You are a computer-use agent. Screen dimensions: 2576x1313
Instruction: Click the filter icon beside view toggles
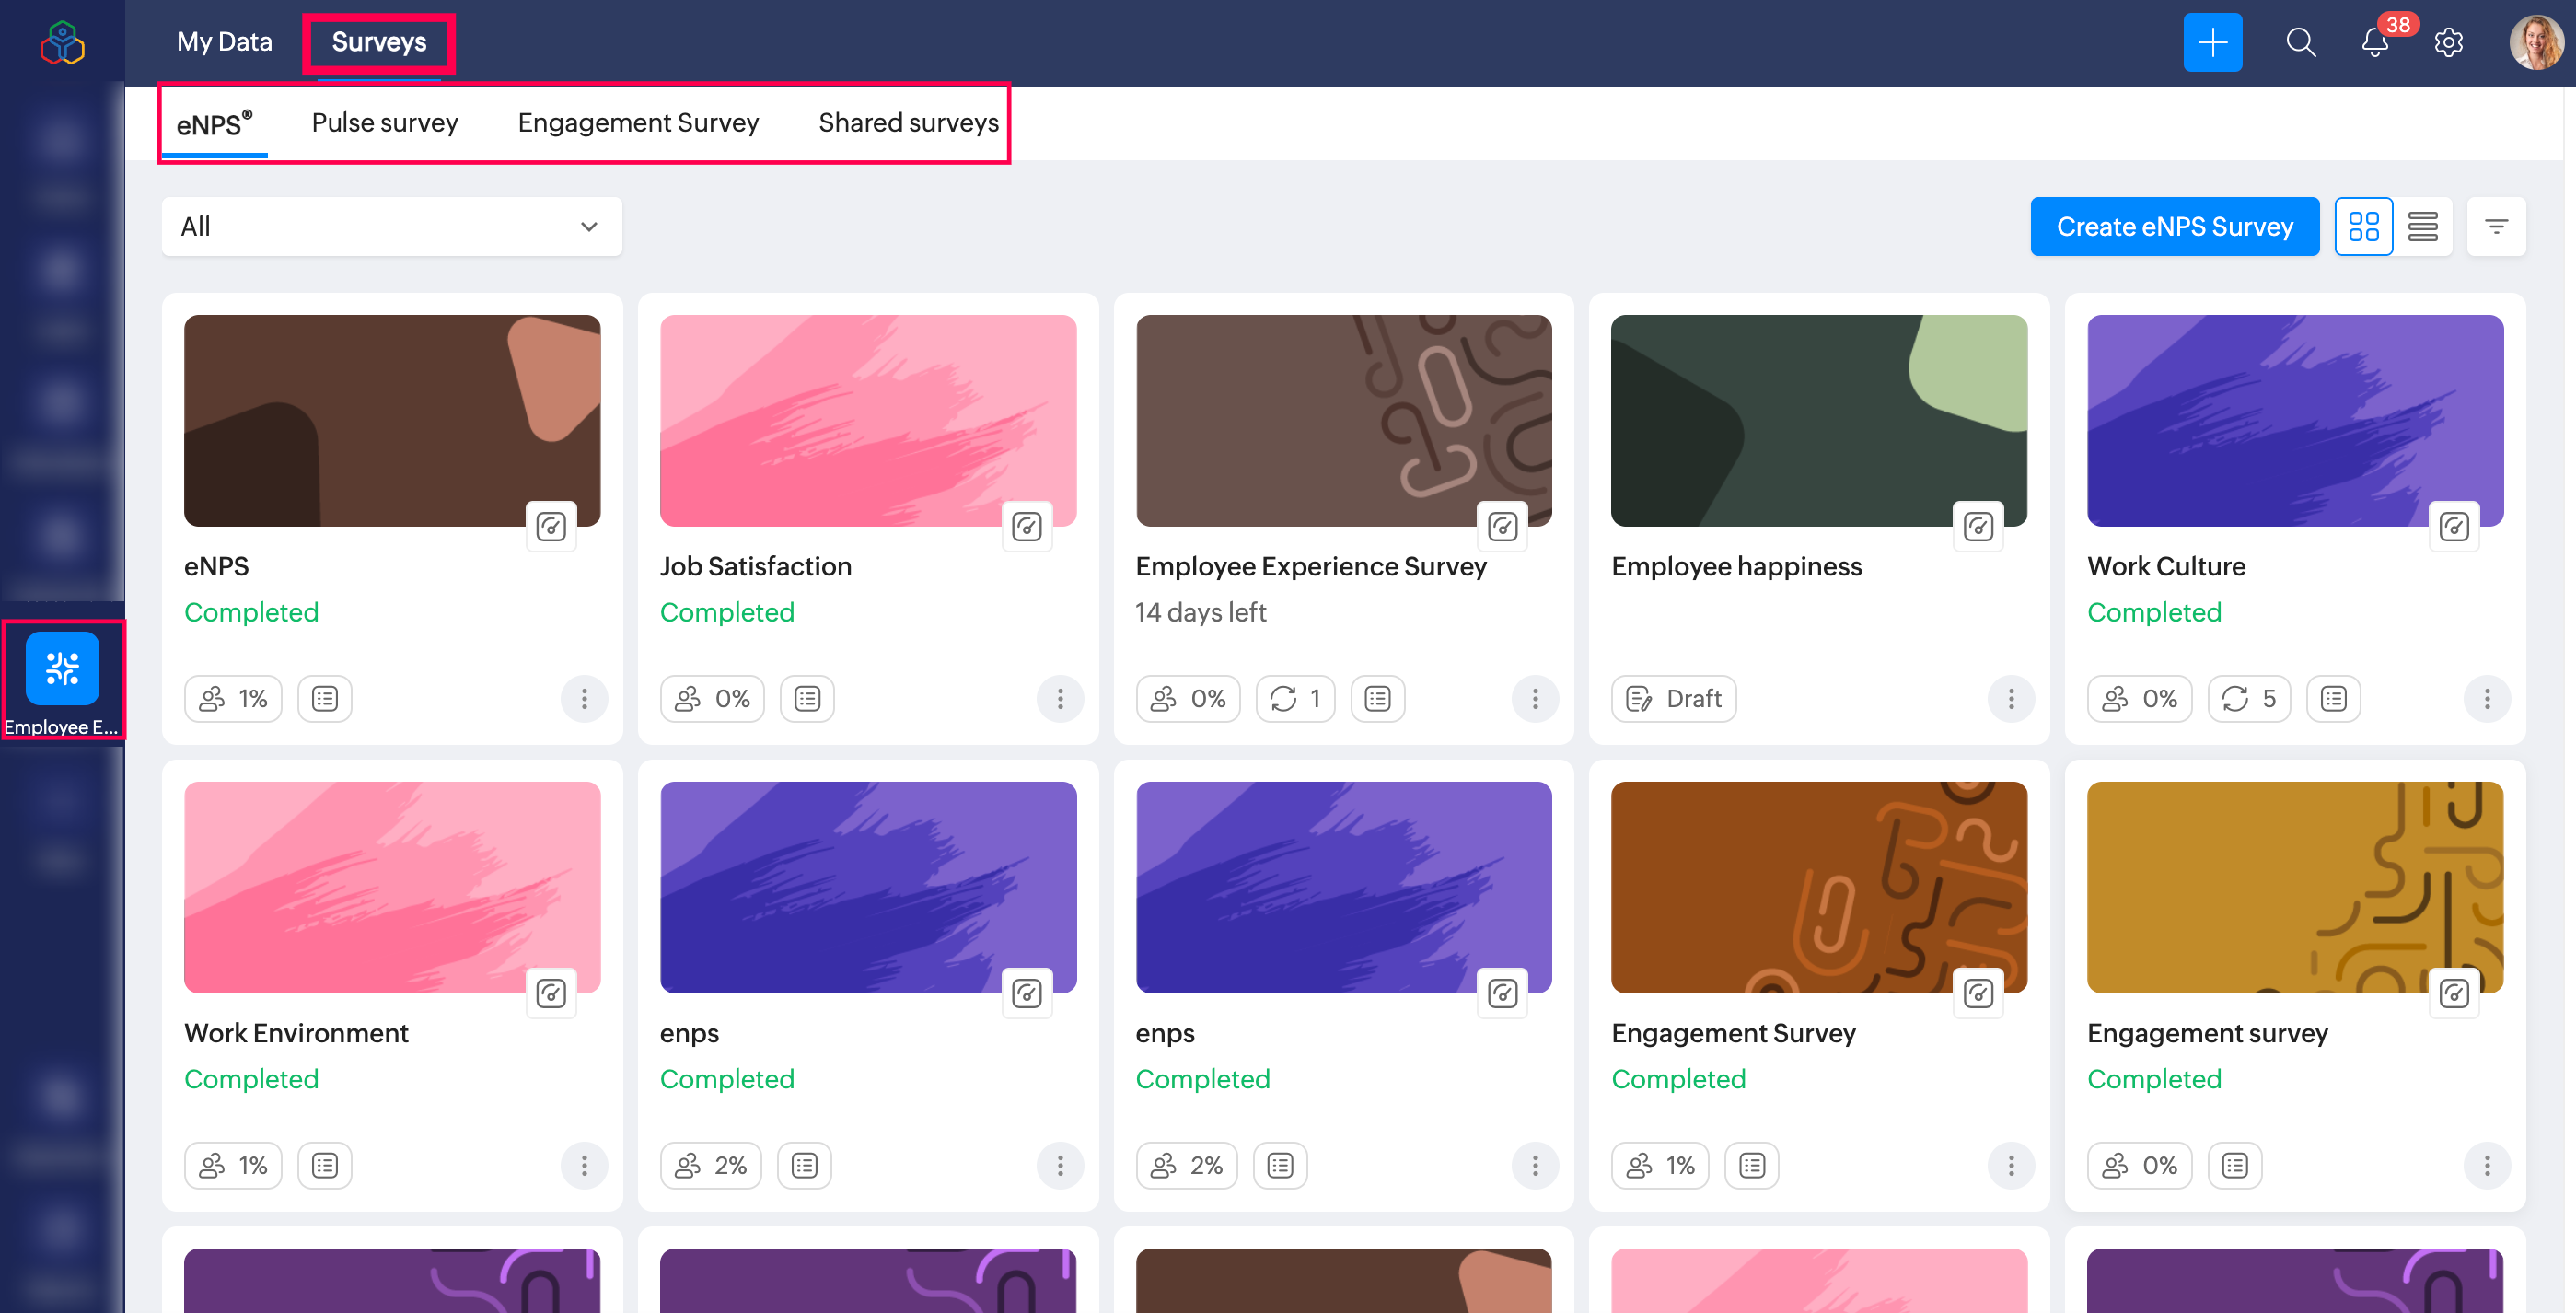point(2496,227)
